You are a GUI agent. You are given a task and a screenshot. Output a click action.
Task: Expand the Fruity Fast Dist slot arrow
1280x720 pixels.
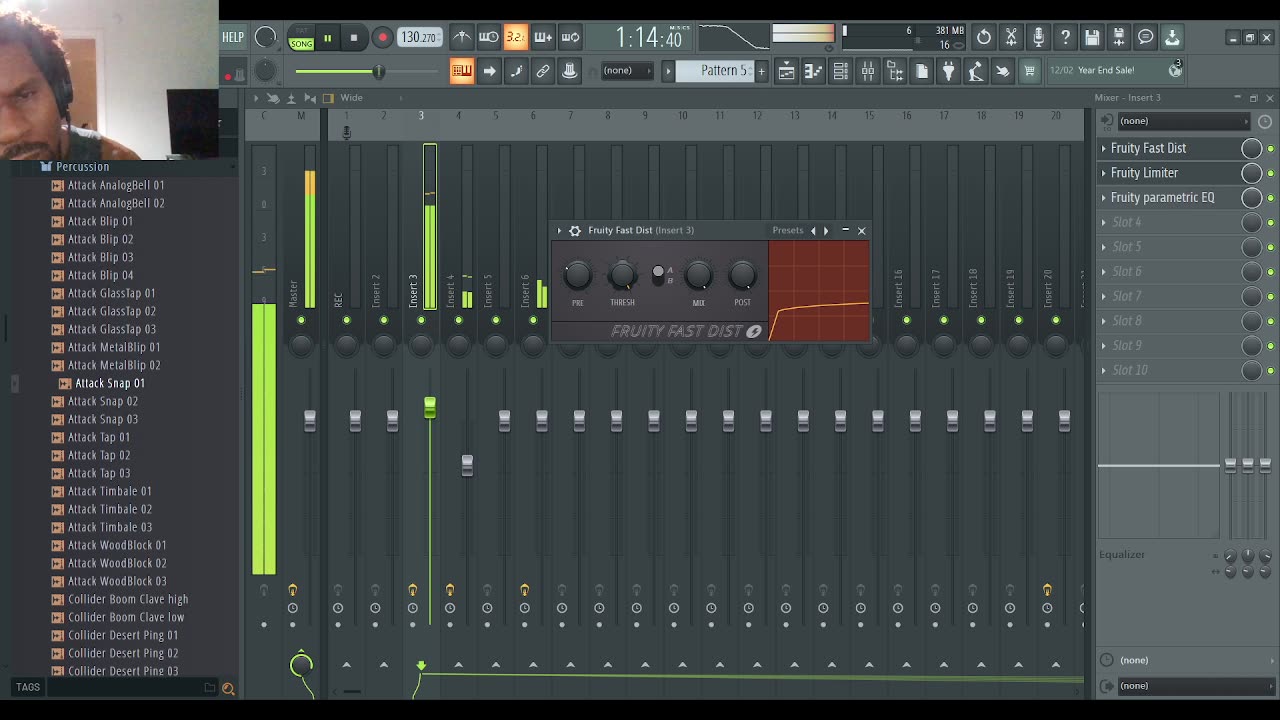click(1104, 148)
